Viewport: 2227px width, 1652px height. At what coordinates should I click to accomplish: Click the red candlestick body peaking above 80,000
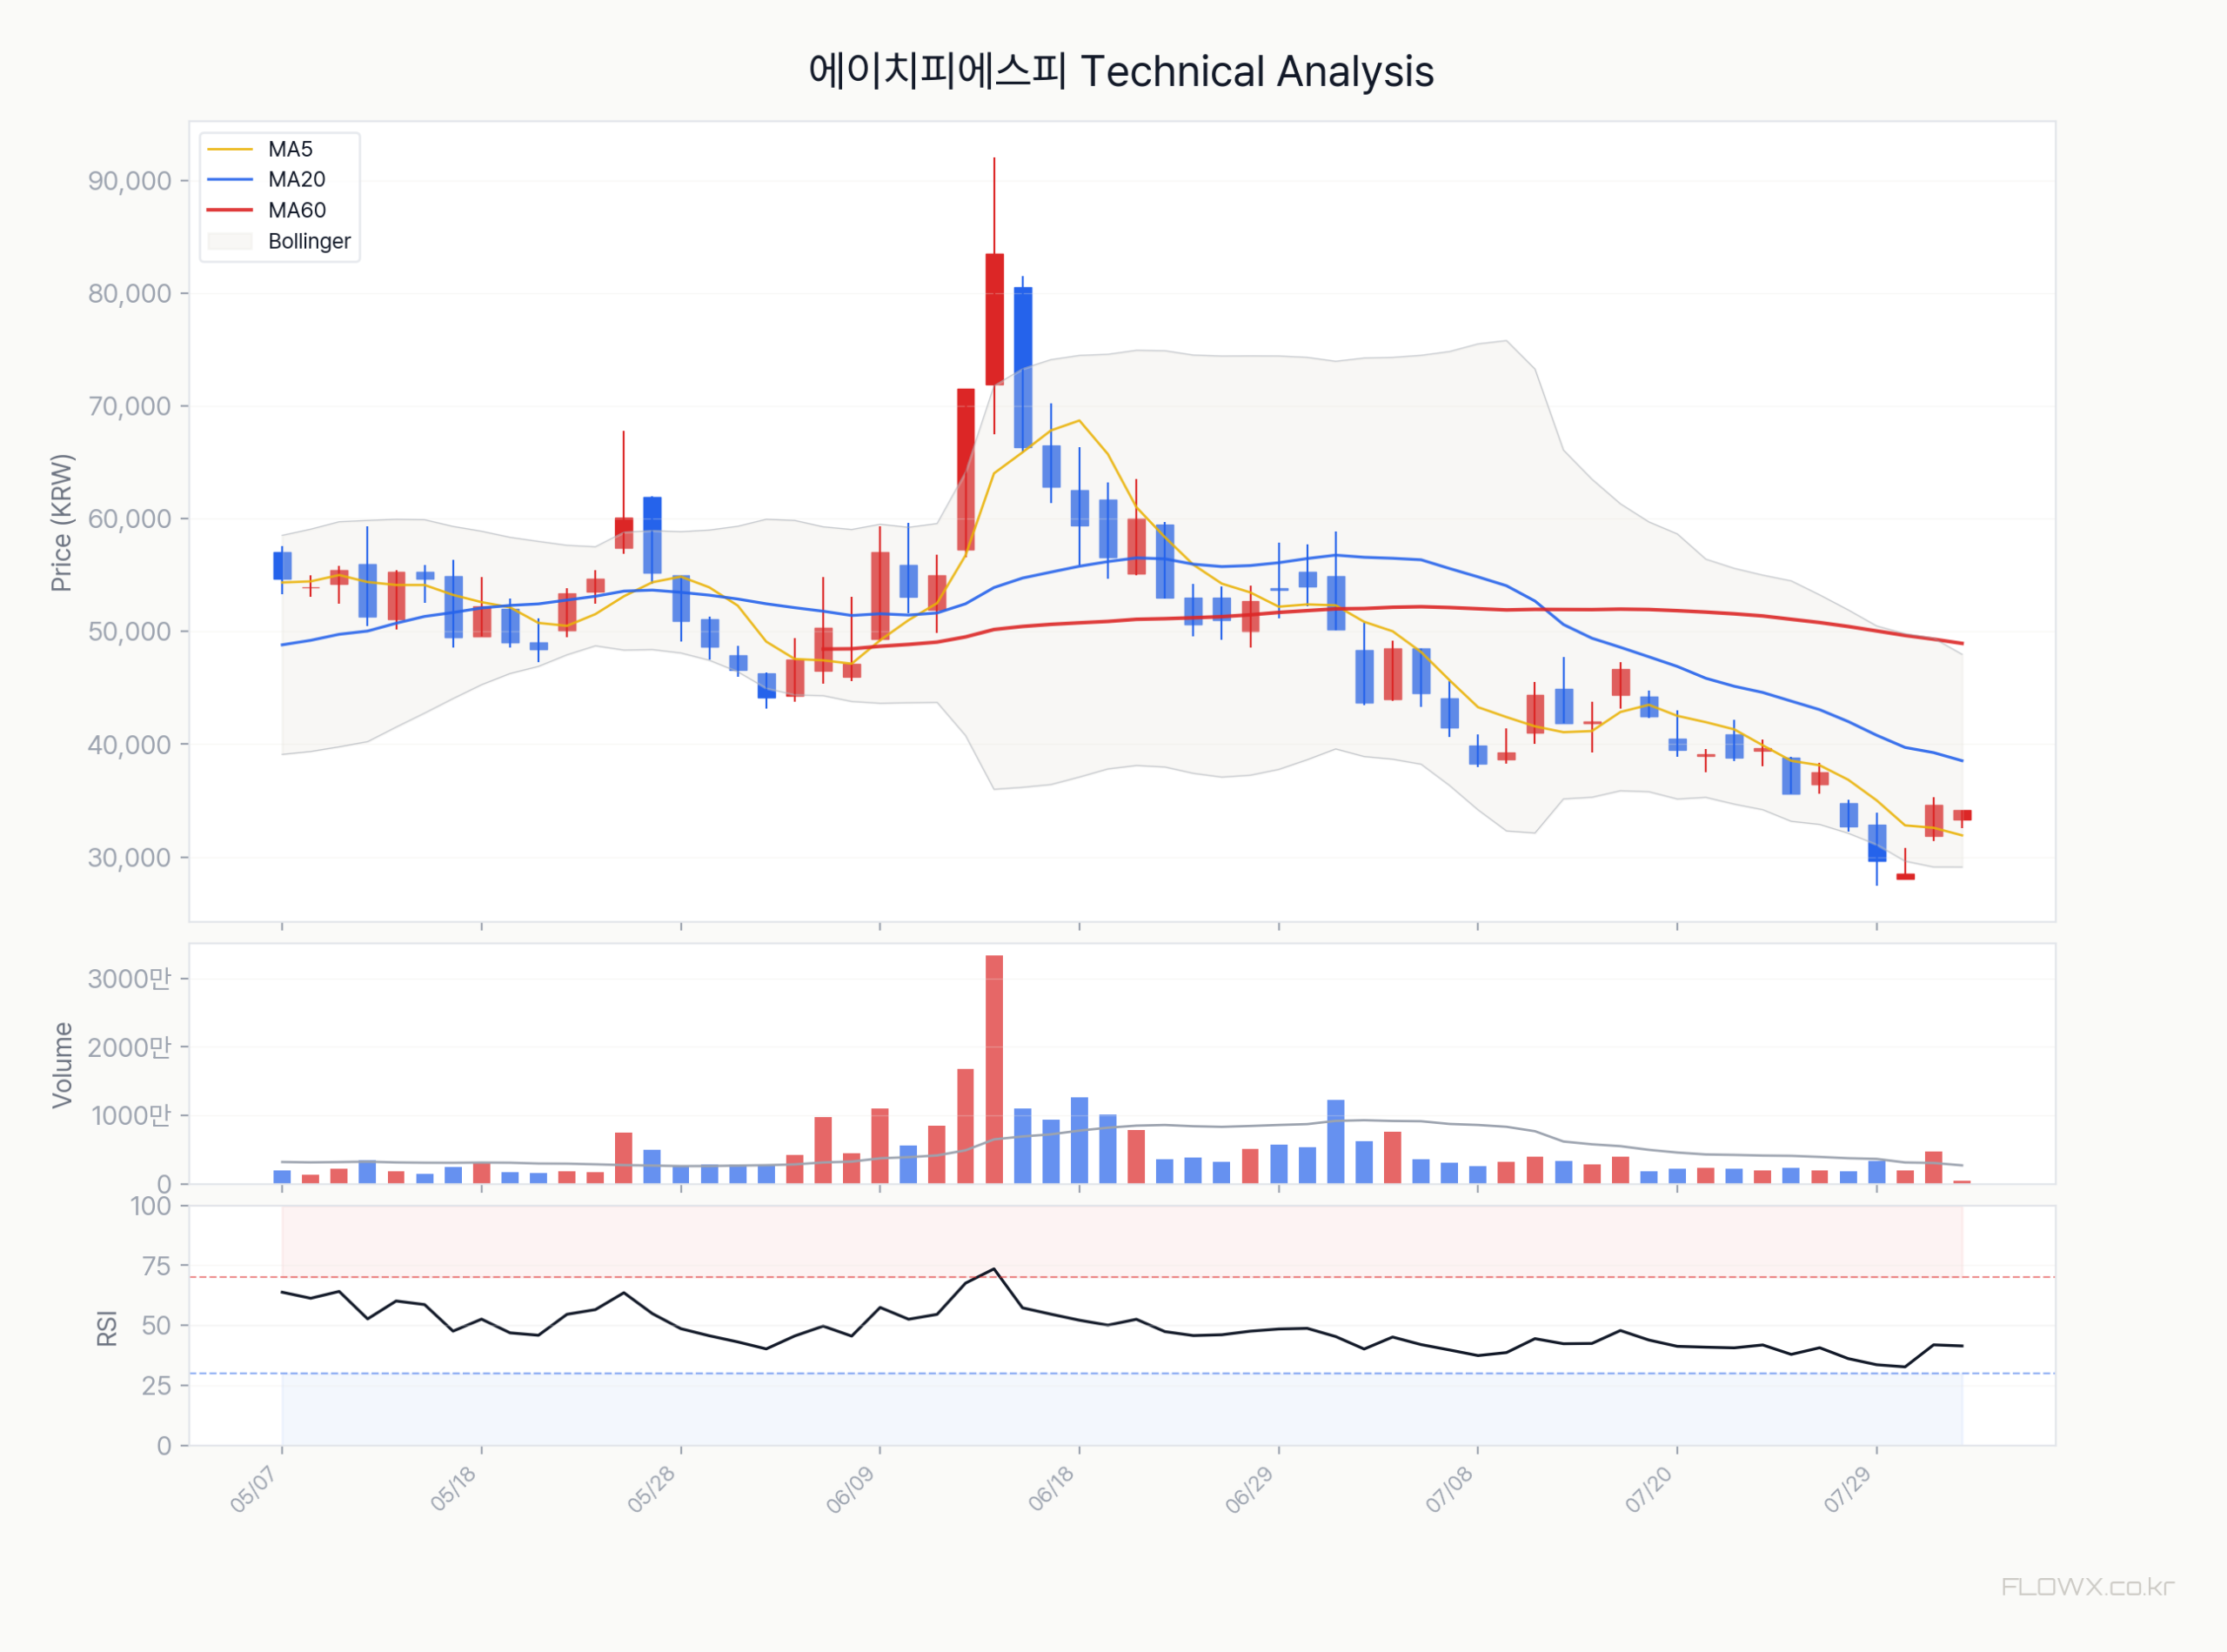click(x=994, y=319)
